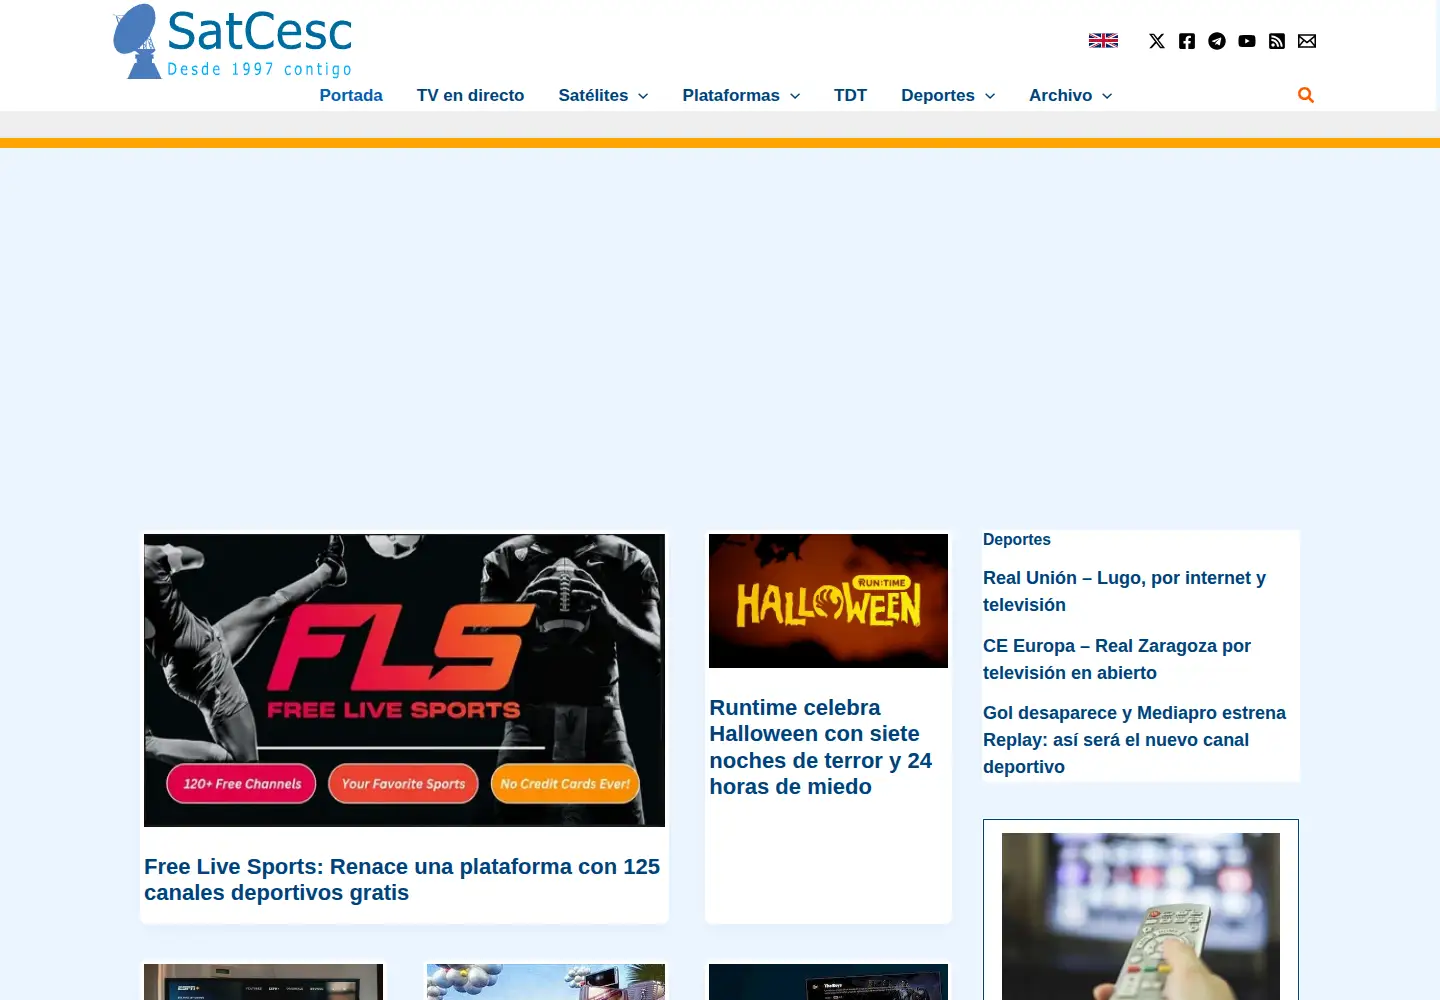
Task: Open the TV remote control image
Action: (1141, 916)
